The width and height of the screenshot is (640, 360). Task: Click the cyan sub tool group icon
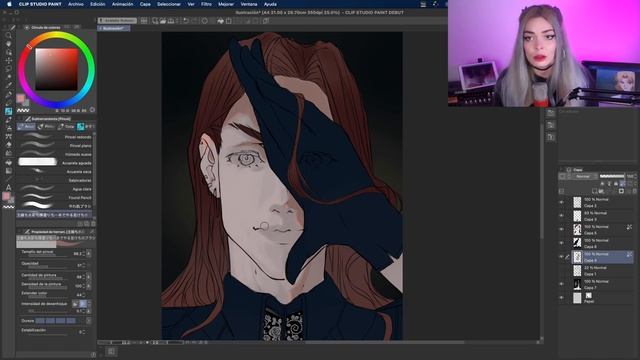point(80,127)
